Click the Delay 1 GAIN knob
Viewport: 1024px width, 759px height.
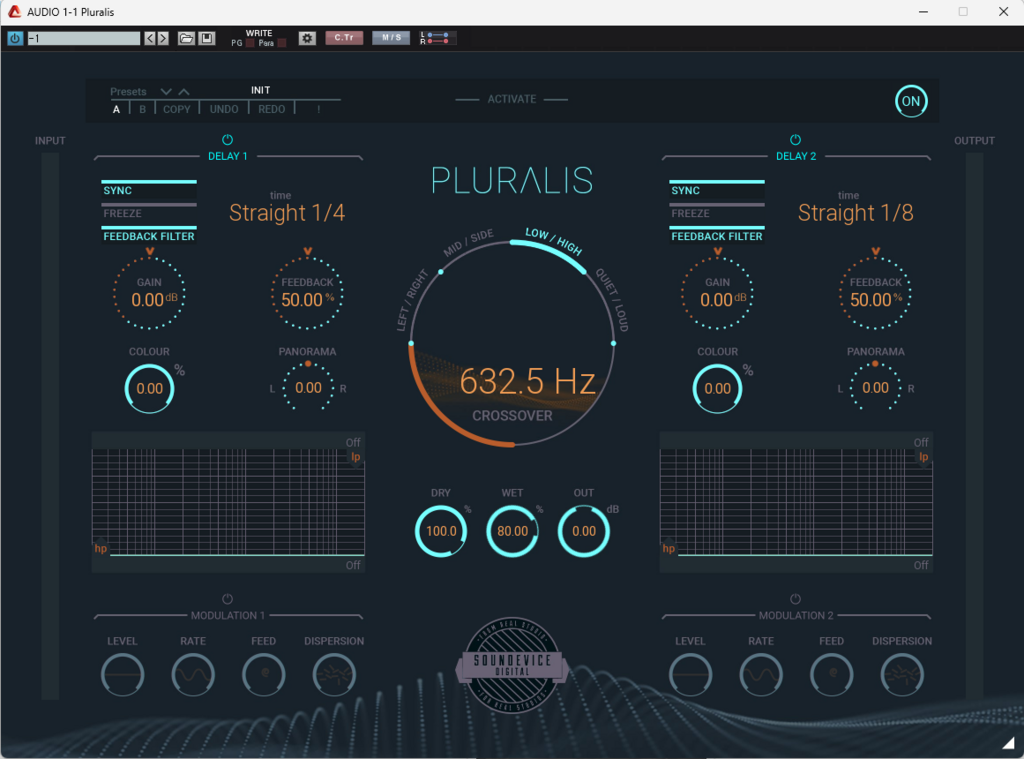click(150, 293)
